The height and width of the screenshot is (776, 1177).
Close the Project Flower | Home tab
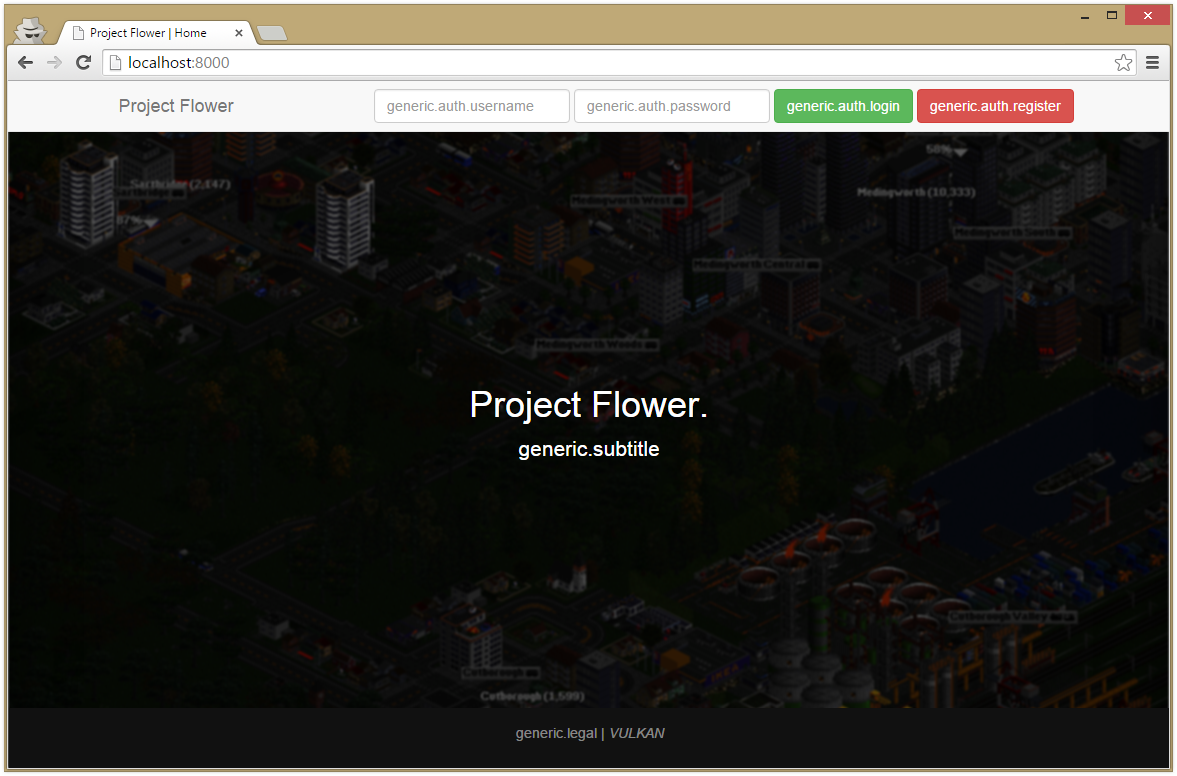click(239, 33)
